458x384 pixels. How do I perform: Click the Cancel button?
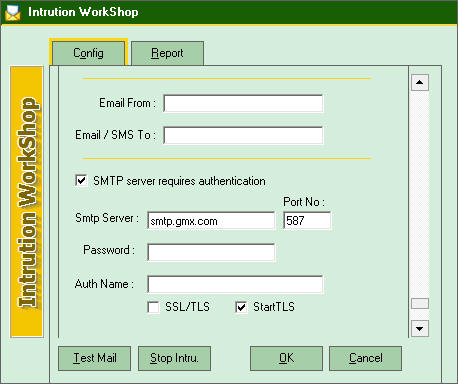[x=366, y=358]
